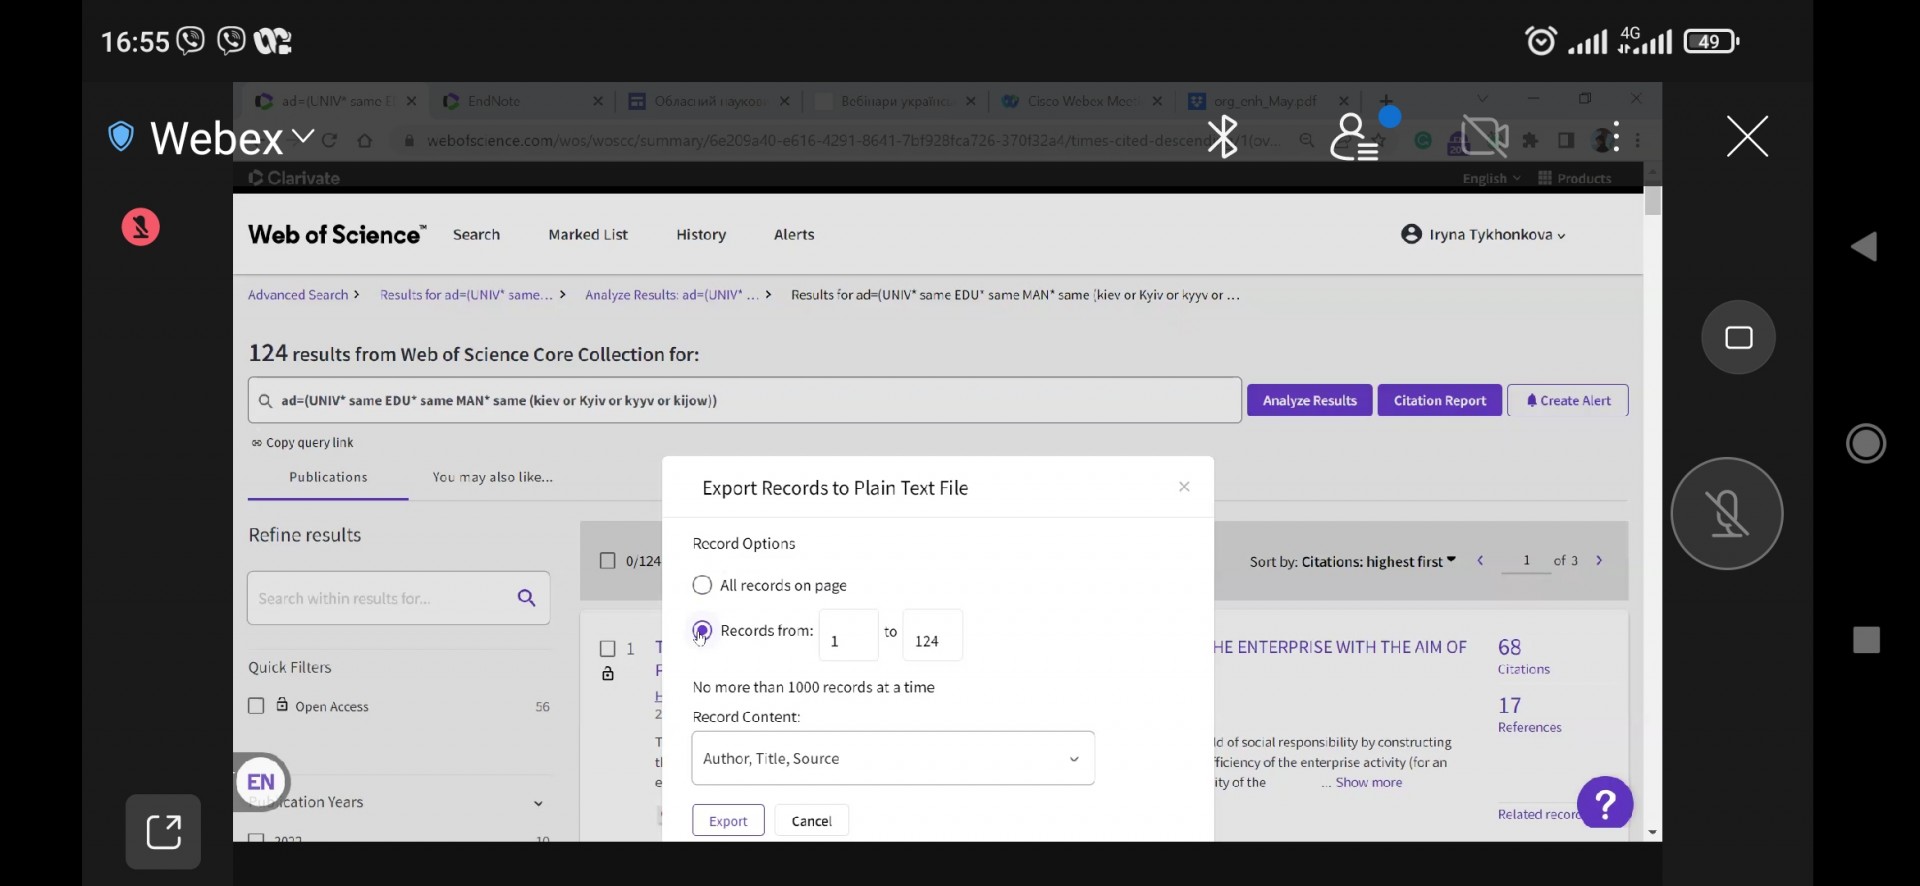The height and width of the screenshot is (886, 1920).
Task: Tap the Webex participants list icon
Action: coord(1354,138)
